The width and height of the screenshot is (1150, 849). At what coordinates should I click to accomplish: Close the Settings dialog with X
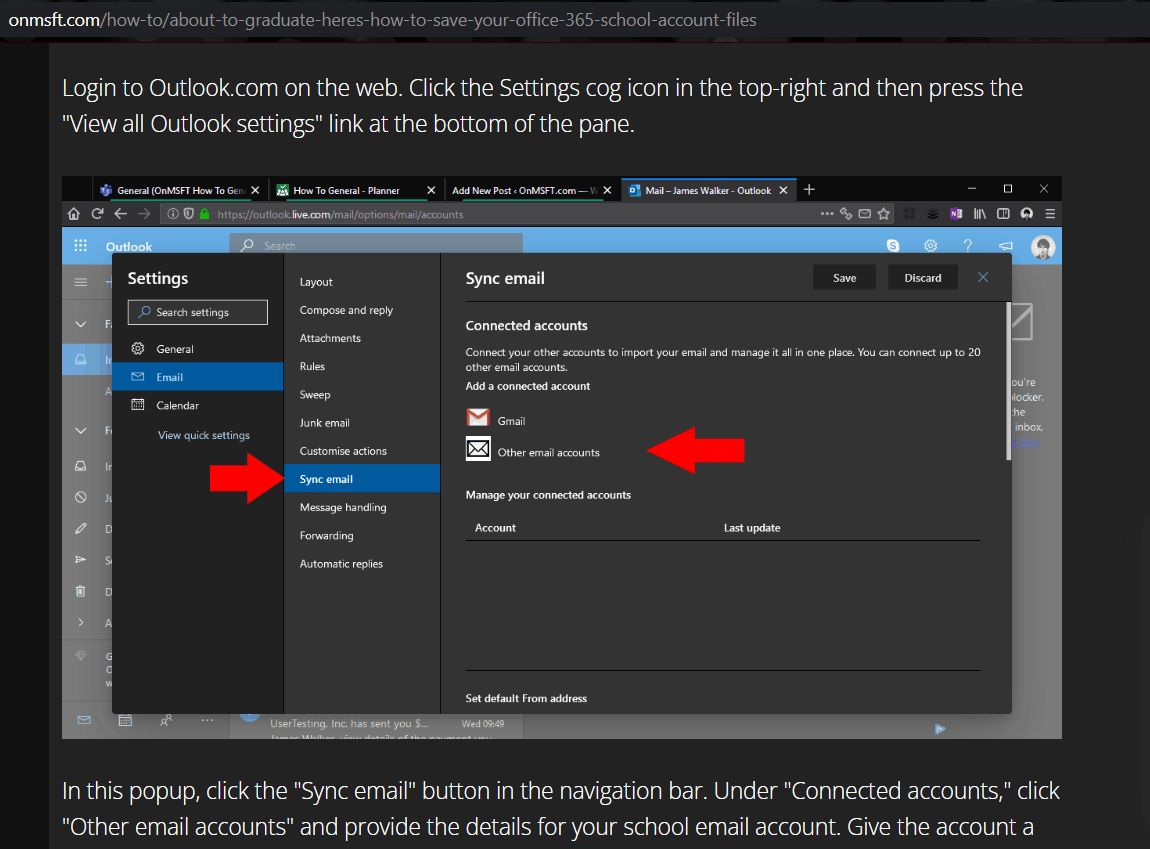(x=984, y=277)
